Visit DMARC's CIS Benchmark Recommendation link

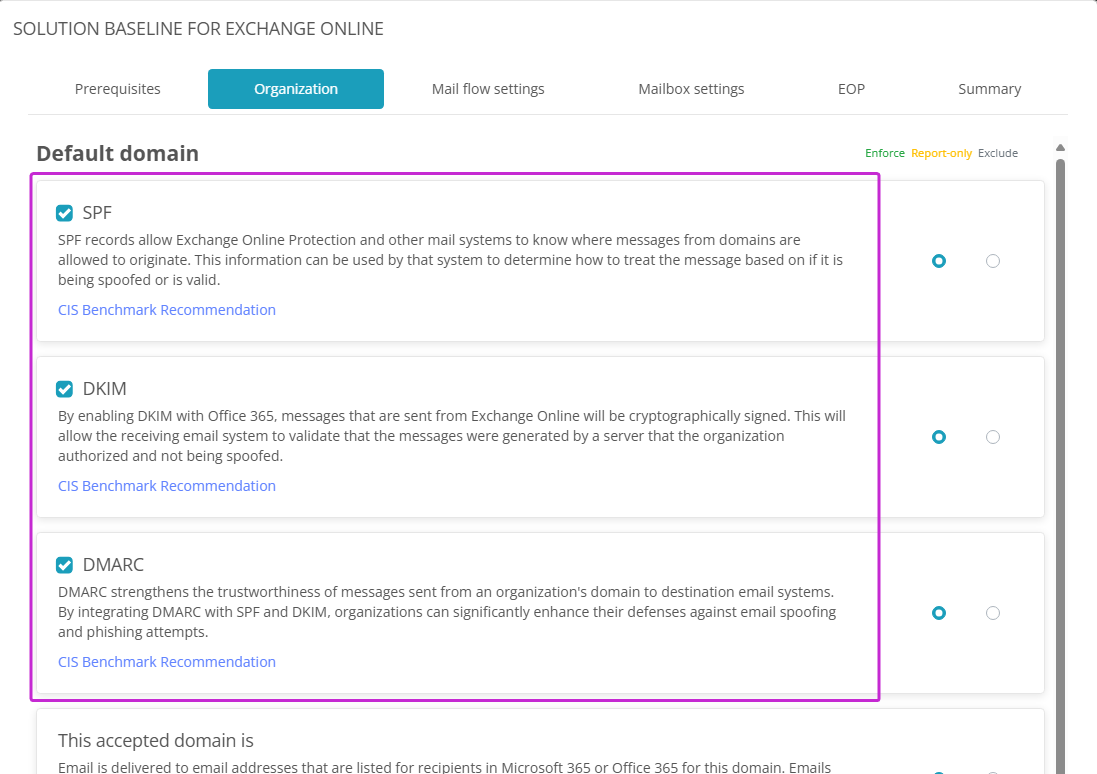[167, 662]
